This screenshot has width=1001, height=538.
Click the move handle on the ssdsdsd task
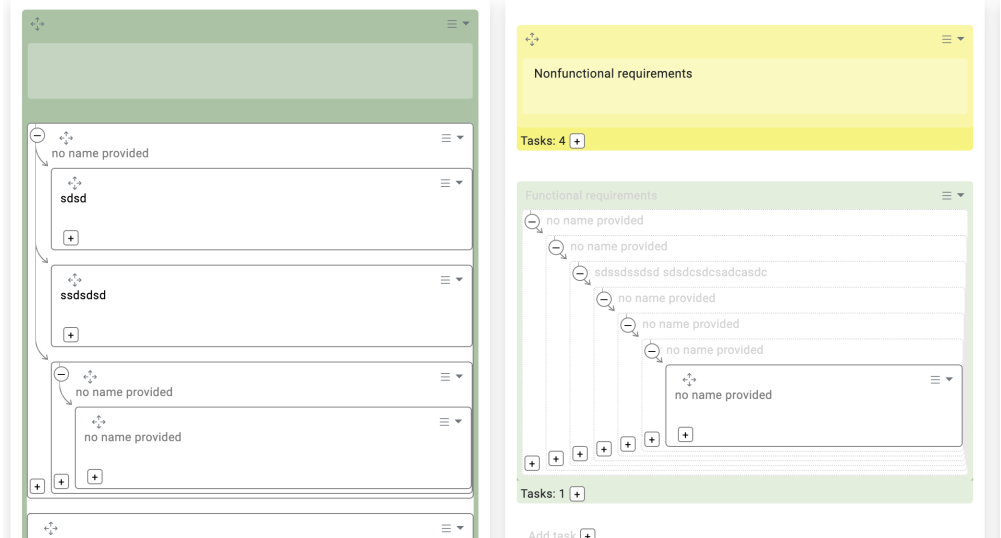[75, 280]
